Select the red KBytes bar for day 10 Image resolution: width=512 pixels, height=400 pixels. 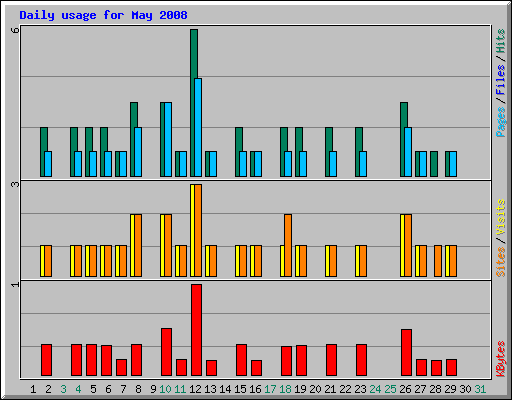(x=166, y=352)
